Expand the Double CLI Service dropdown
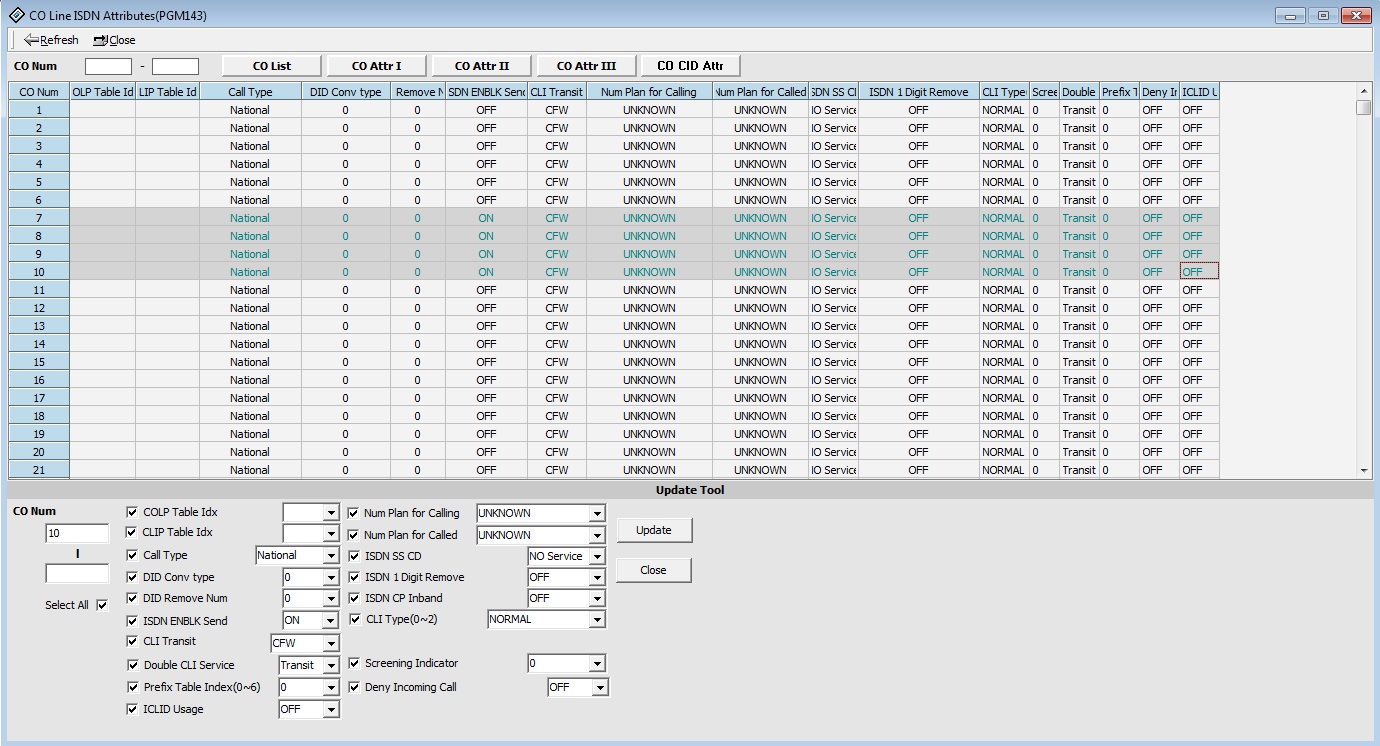Image resolution: width=1380 pixels, height=746 pixels. point(331,666)
